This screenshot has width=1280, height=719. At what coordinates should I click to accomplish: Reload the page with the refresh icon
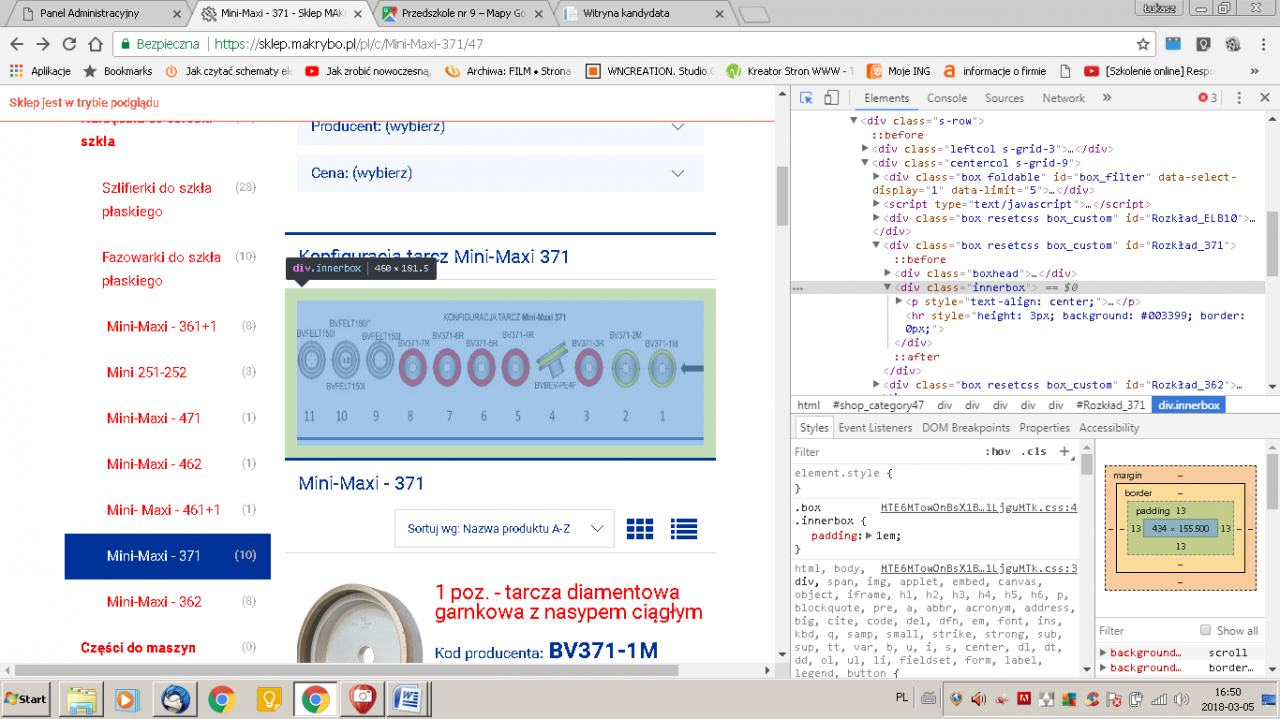[69, 44]
